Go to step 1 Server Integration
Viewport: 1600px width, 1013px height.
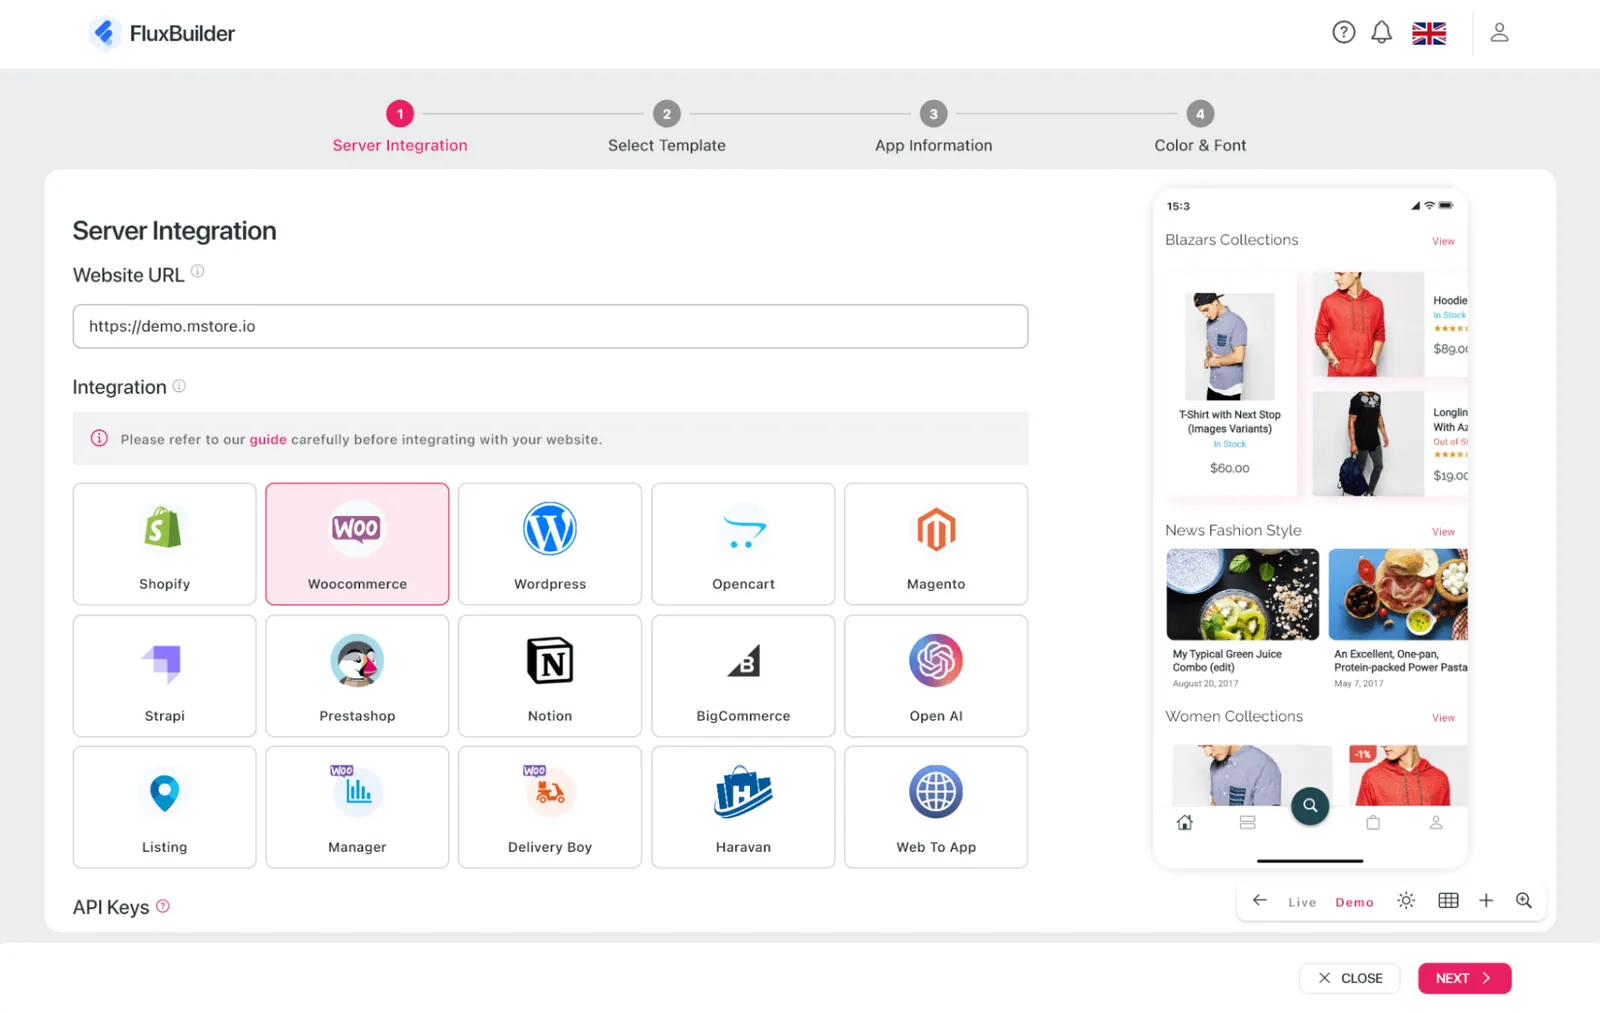[x=400, y=128]
